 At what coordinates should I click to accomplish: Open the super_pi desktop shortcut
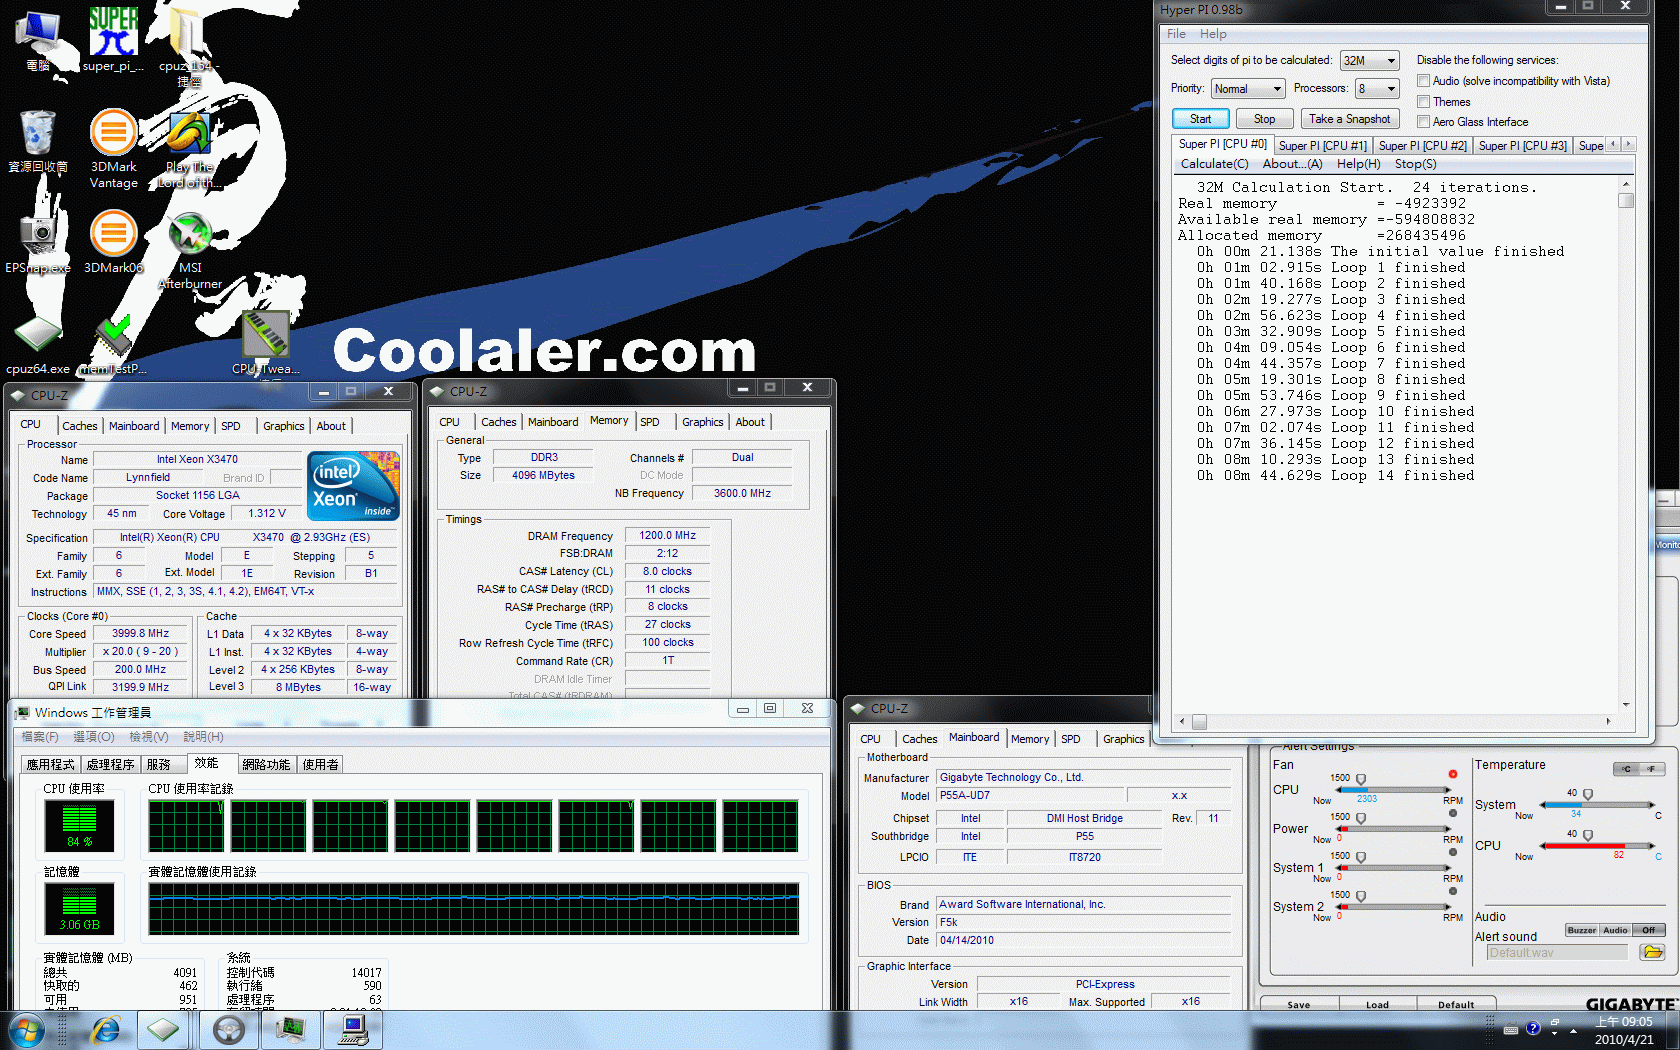(x=113, y=40)
